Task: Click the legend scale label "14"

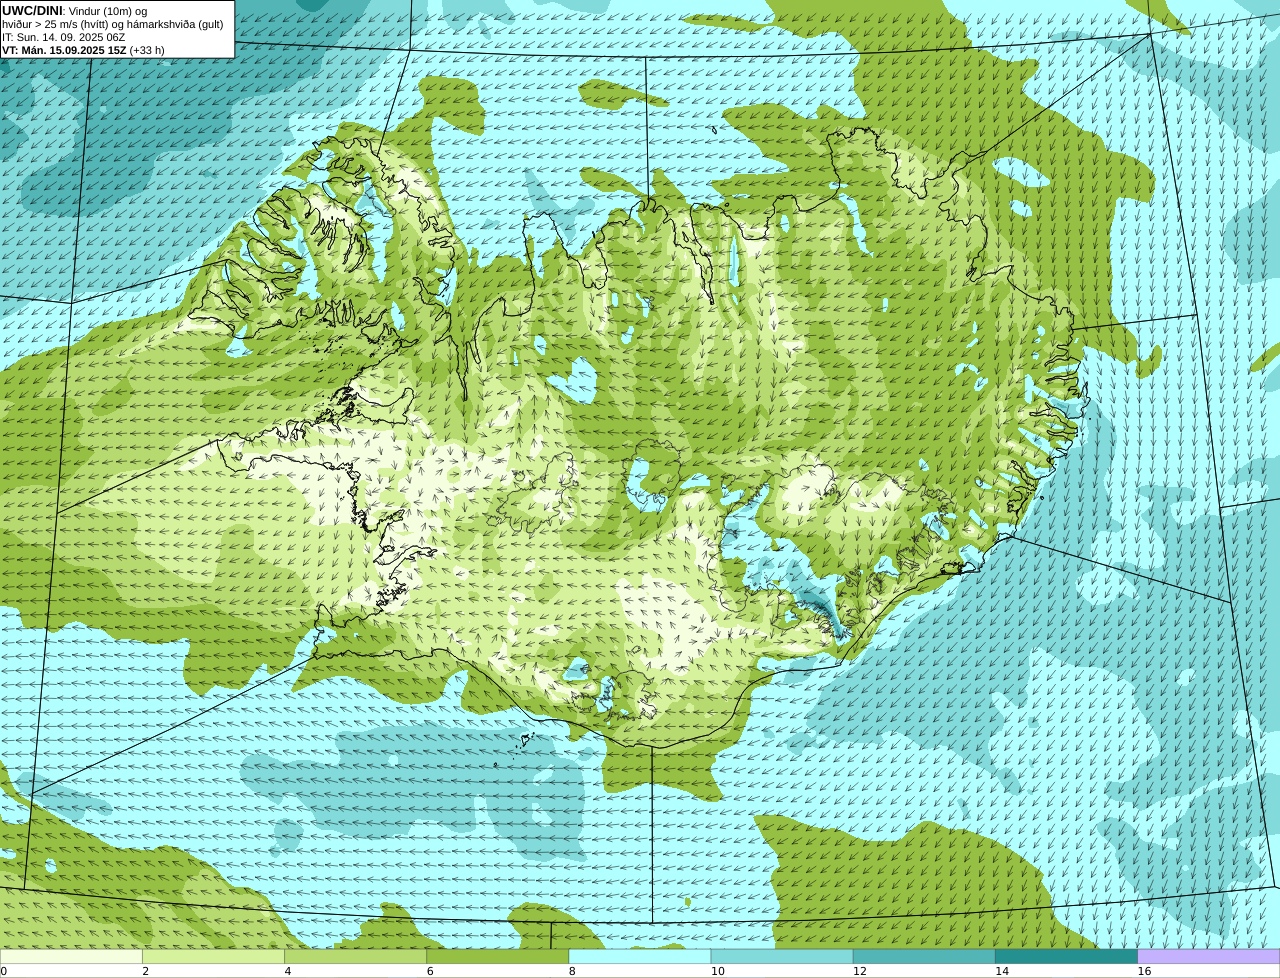Action: [1002, 971]
